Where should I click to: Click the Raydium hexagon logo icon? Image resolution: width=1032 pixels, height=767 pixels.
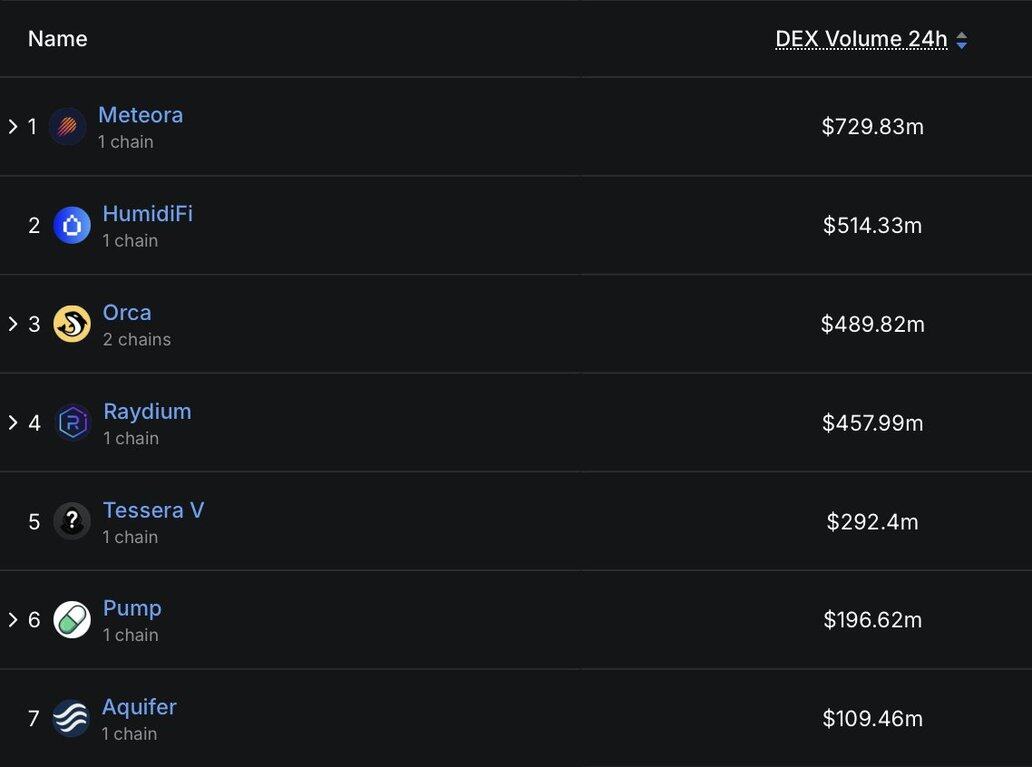click(73, 423)
